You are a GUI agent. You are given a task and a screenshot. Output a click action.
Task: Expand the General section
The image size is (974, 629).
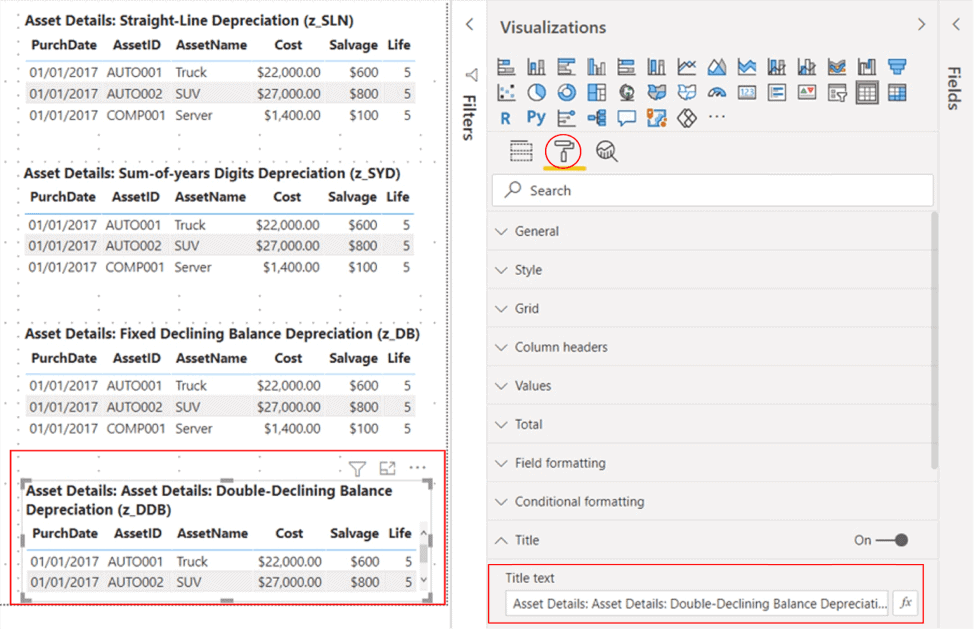(x=712, y=231)
